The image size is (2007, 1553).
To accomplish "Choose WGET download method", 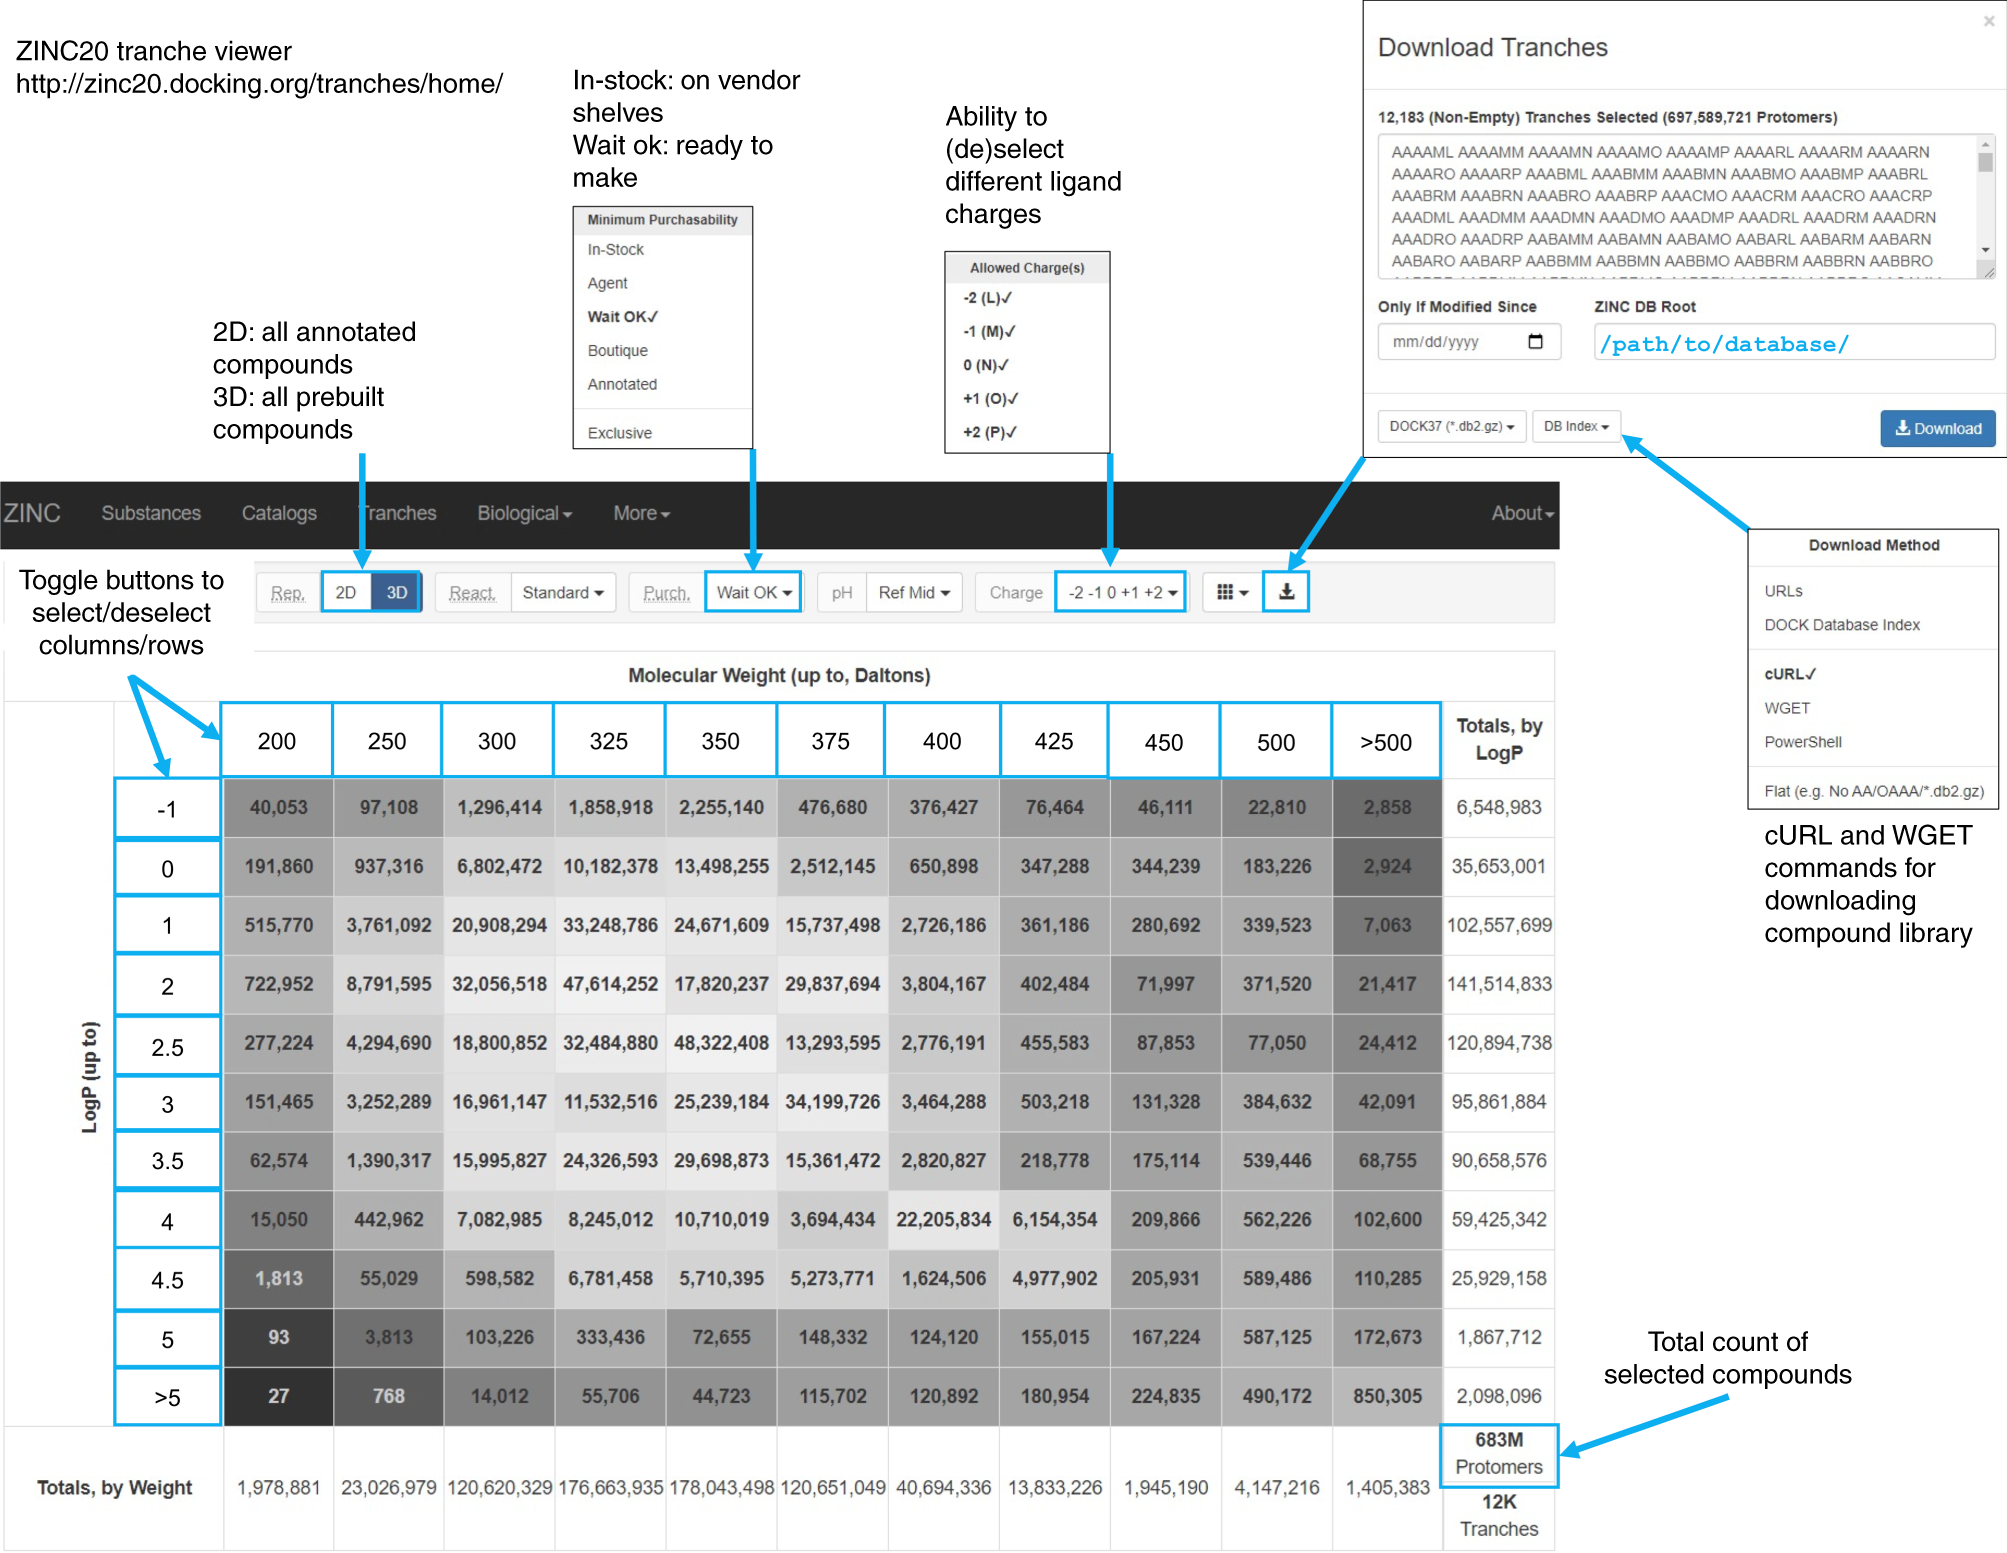I will pyautogui.click(x=1787, y=708).
